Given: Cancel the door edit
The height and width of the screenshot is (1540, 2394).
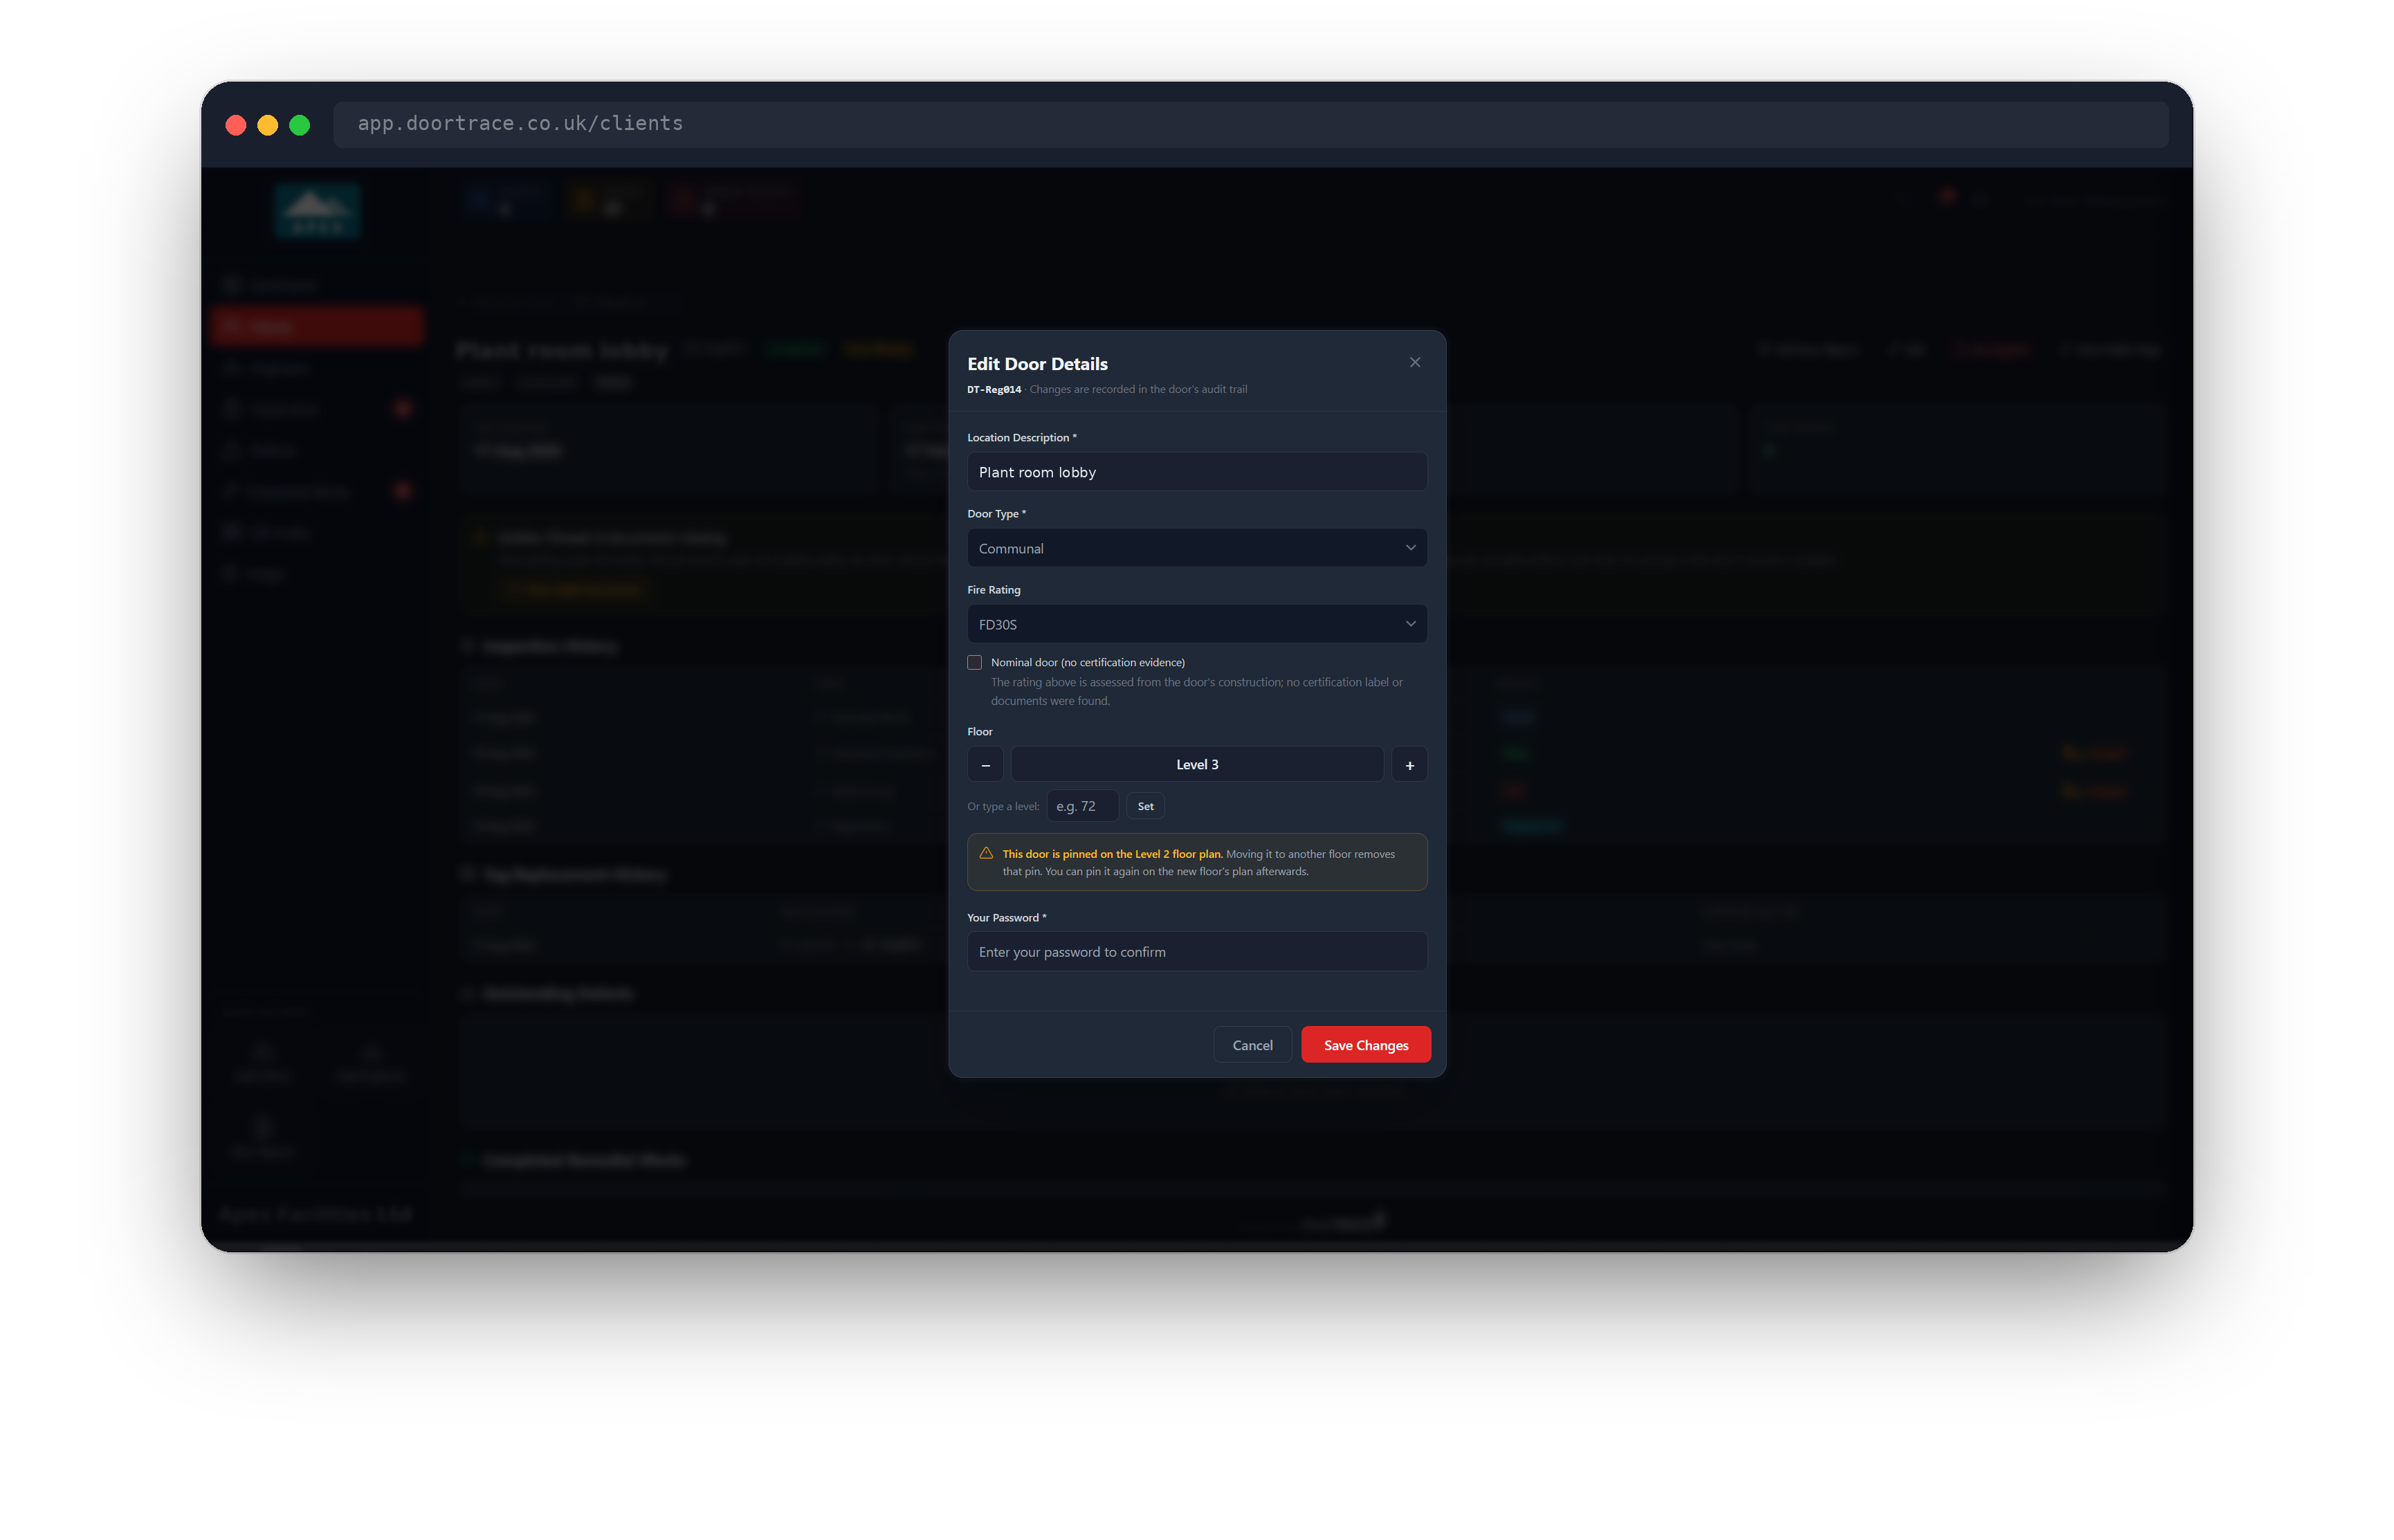Looking at the screenshot, I should [1252, 1045].
